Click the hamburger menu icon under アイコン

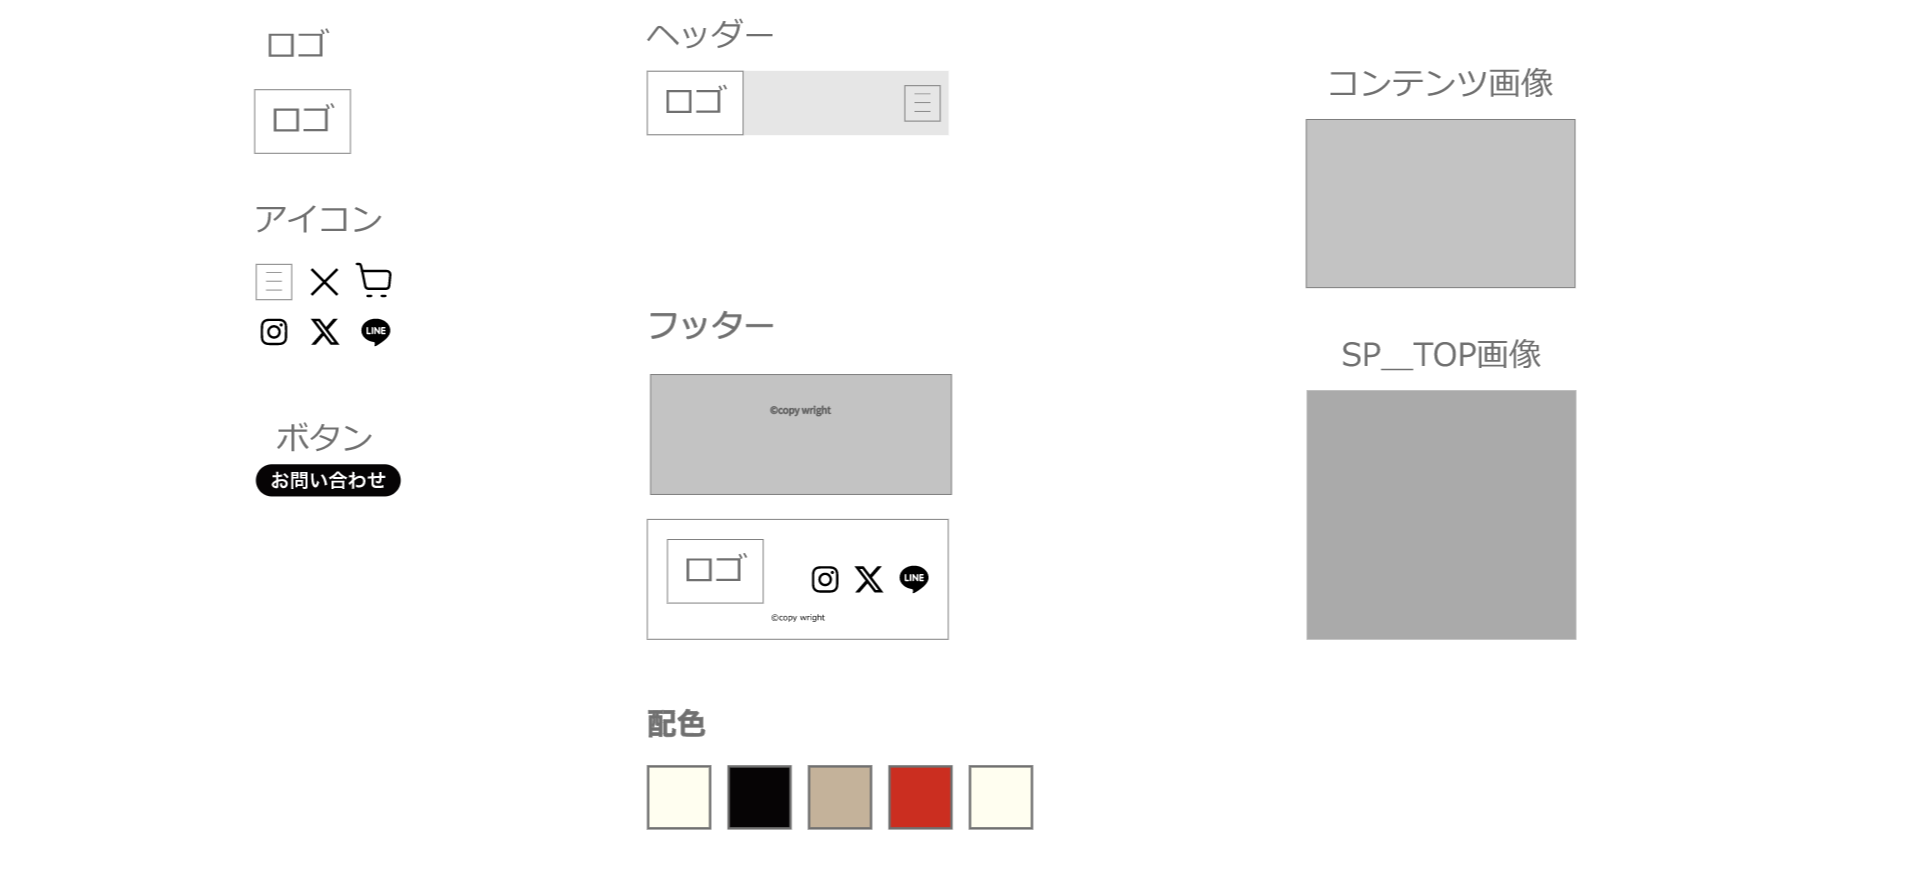[x=273, y=282]
